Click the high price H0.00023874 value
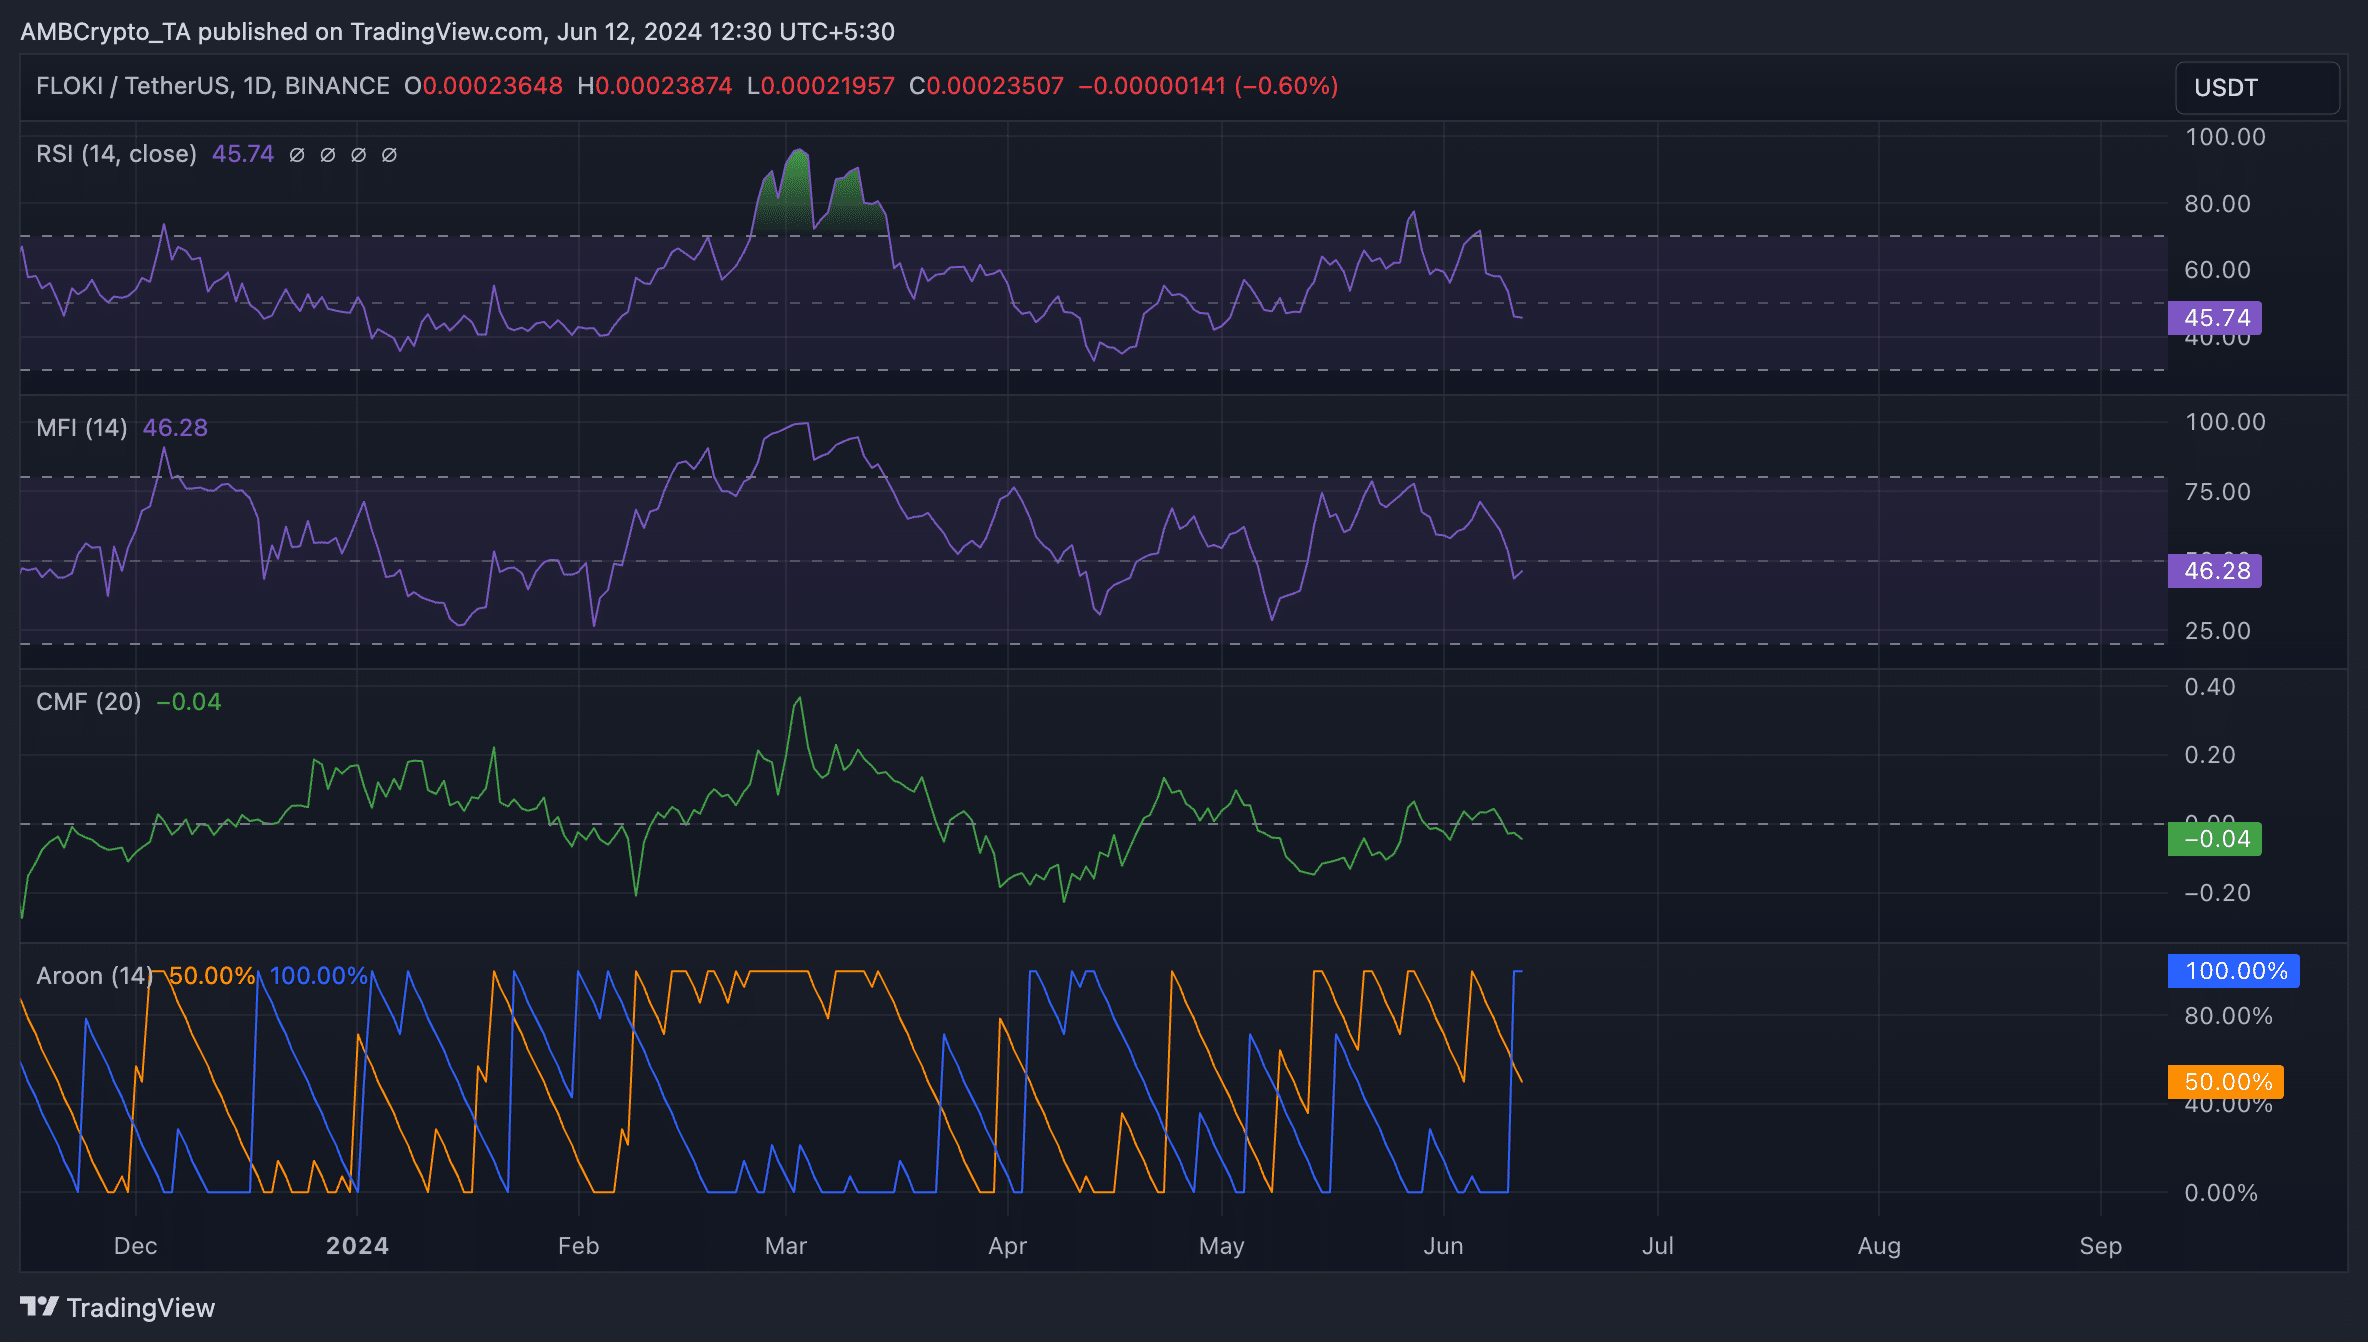Screen dimensions: 2368x1342 pos(655,86)
